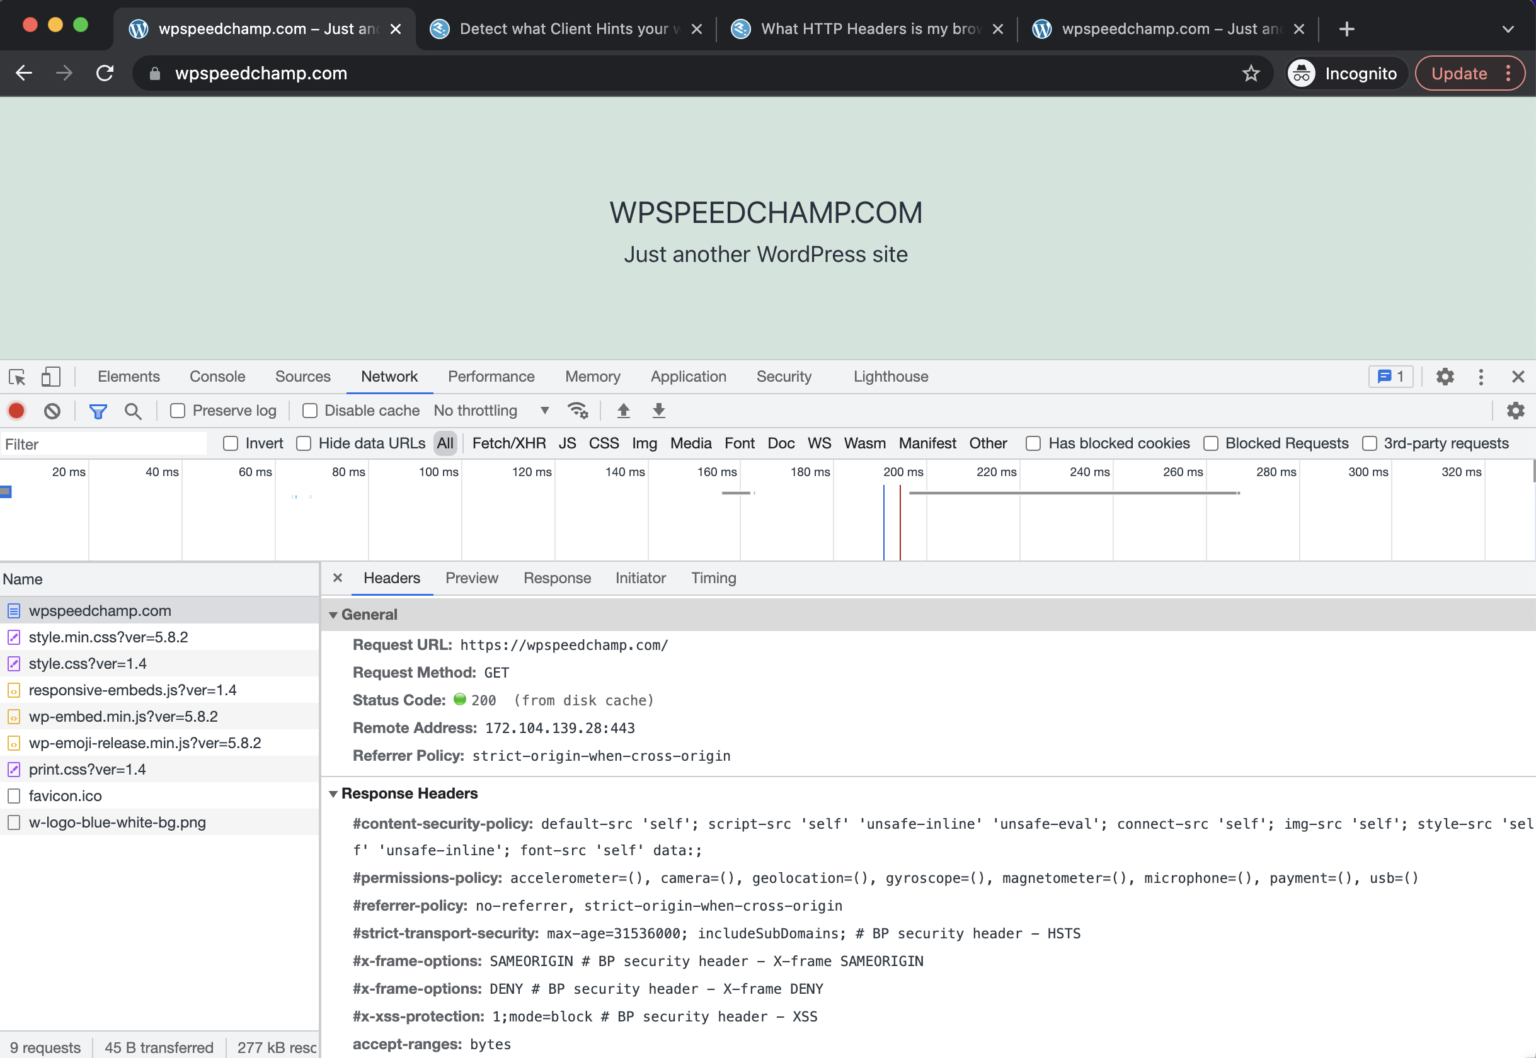Viewport: 1536px width, 1058px height.
Task: Open the network search panel
Action: point(133,410)
